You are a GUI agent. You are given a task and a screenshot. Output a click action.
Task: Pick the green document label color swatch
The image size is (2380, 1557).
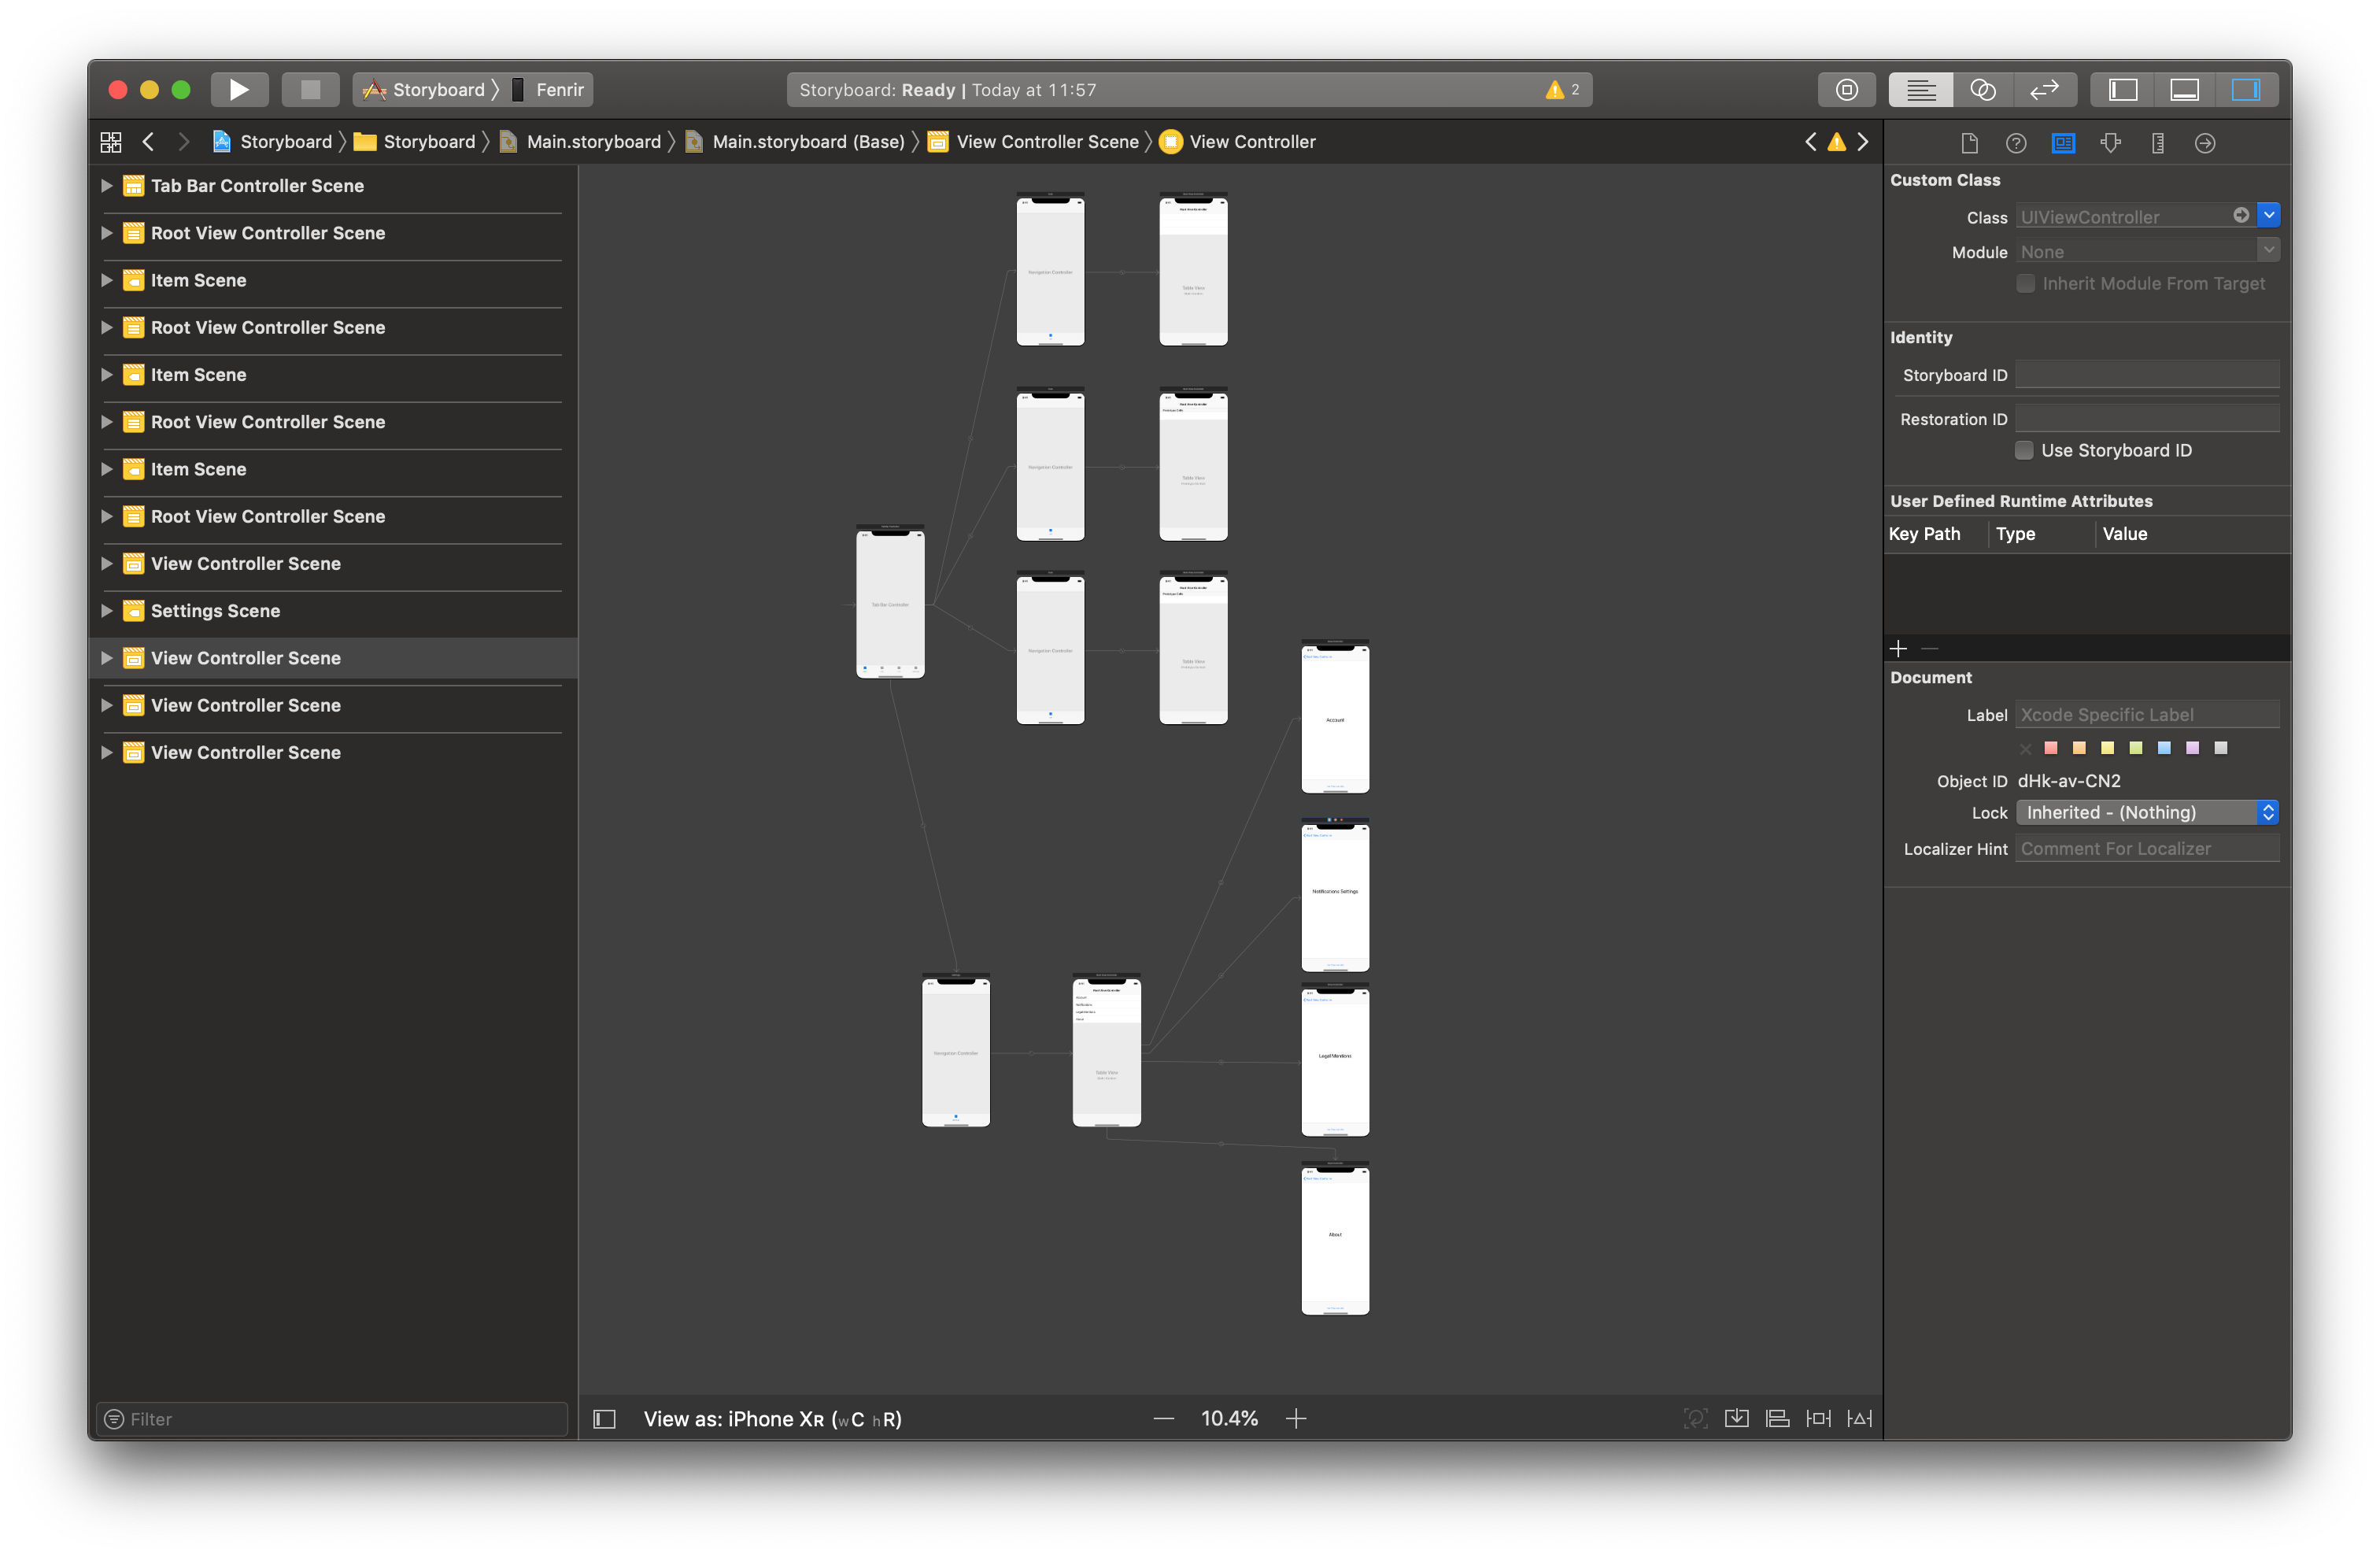[x=2136, y=747]
